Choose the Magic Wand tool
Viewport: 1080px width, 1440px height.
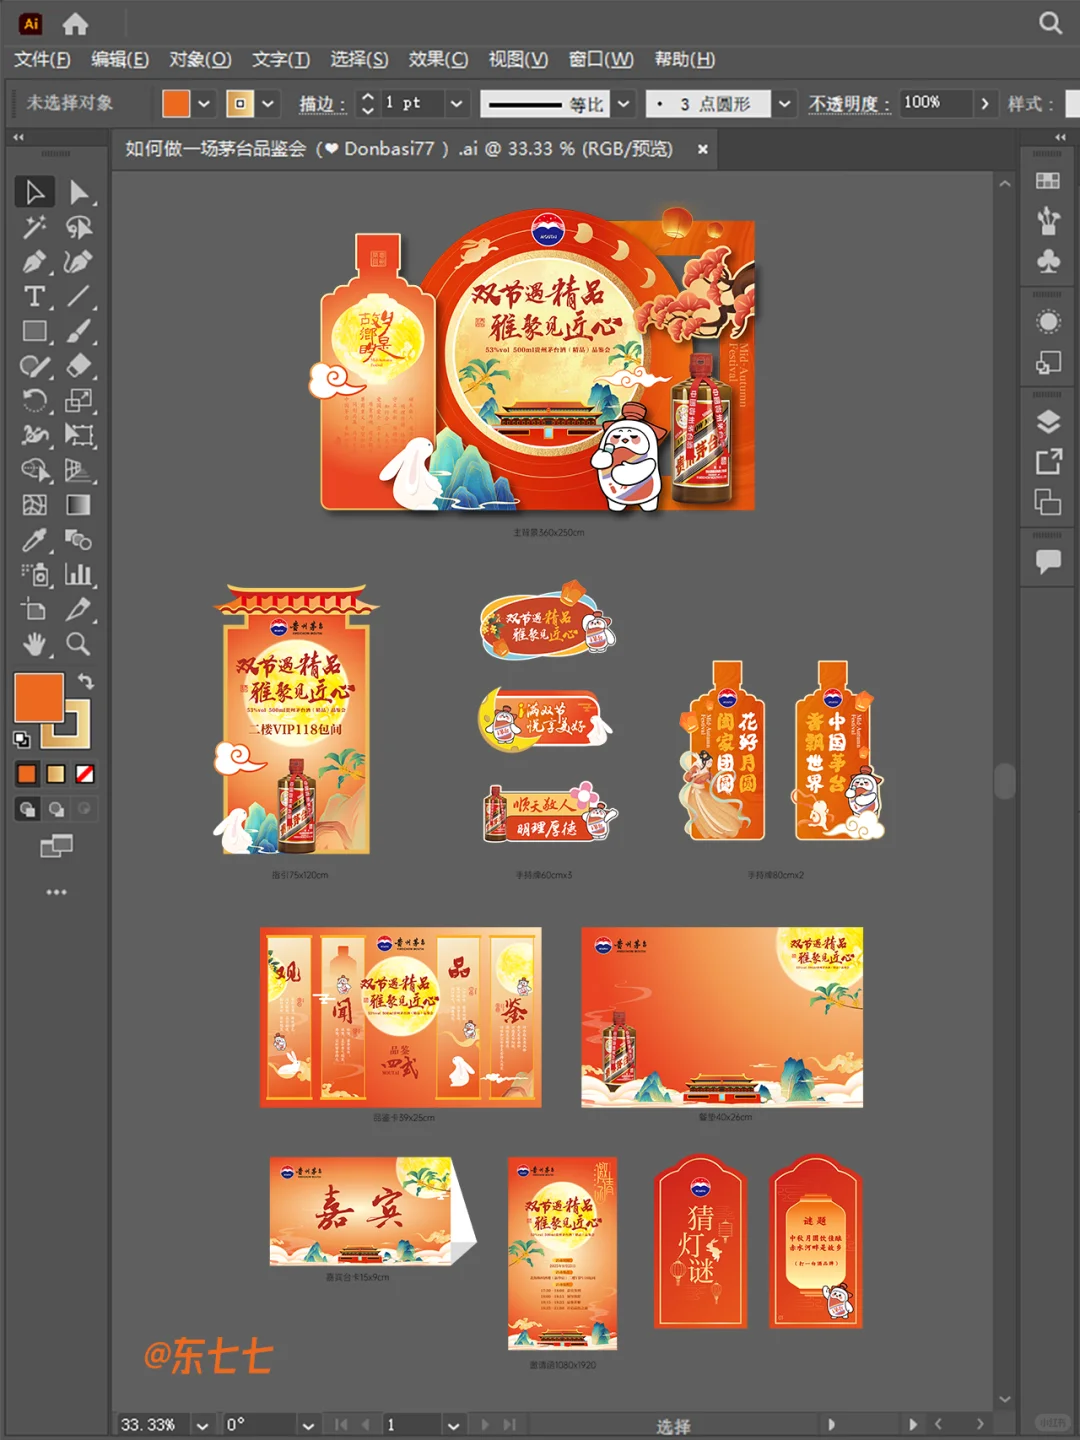point(35,227)
